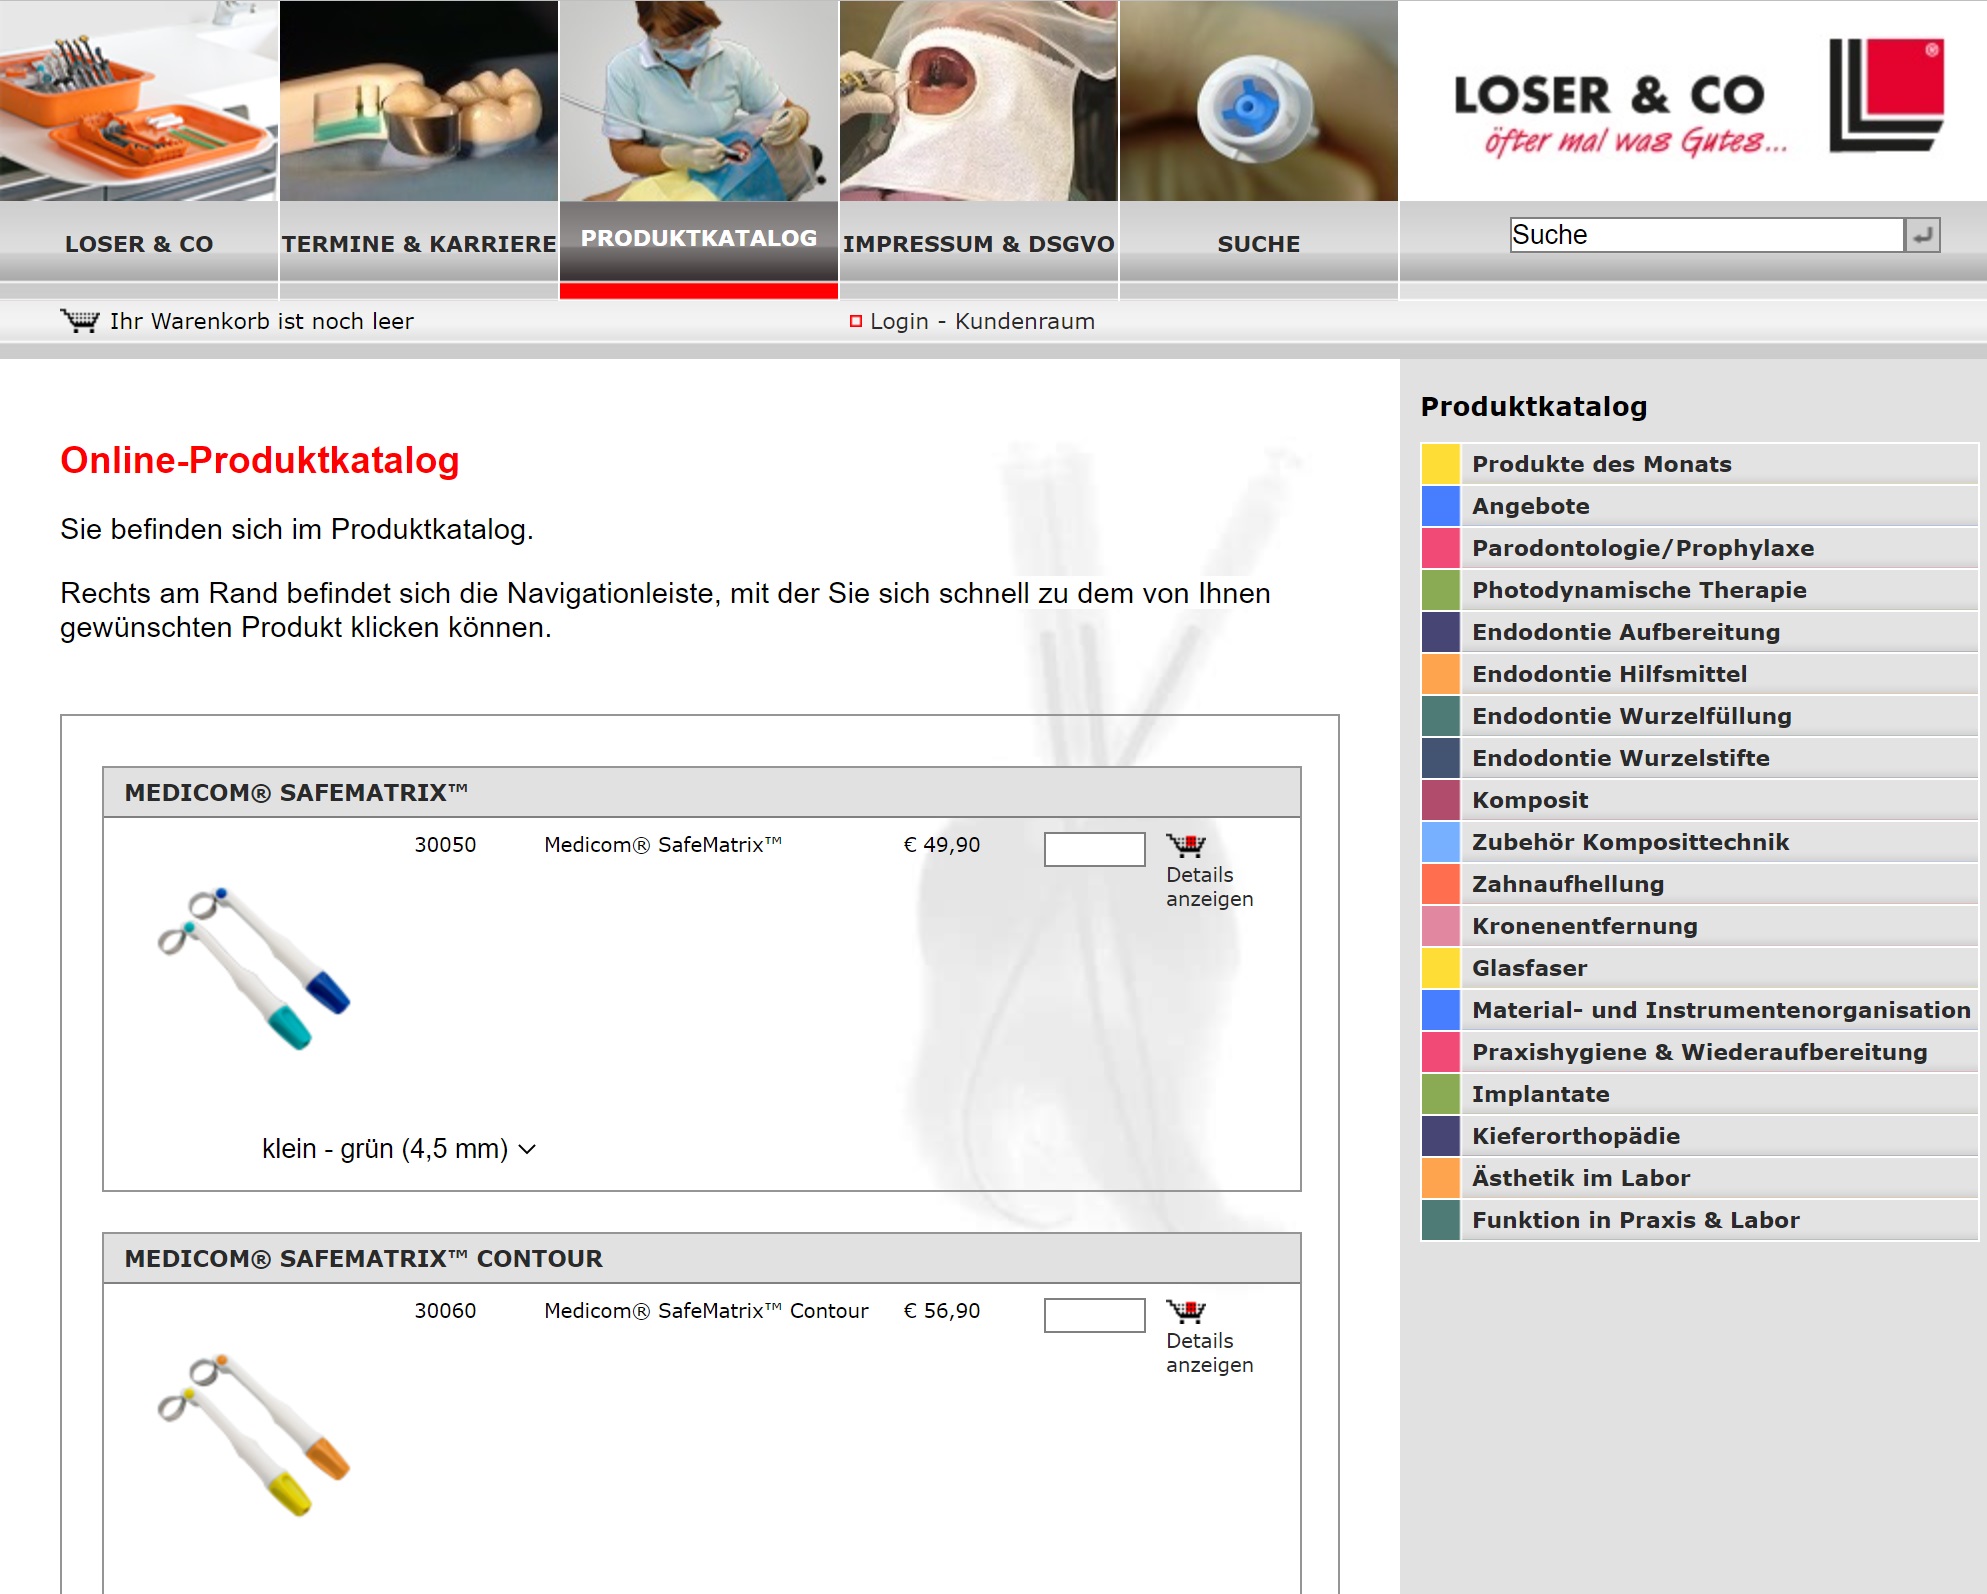Click the € 49,90 price
This screenshot has width=1987, height=1594.
tap(941, 845)
